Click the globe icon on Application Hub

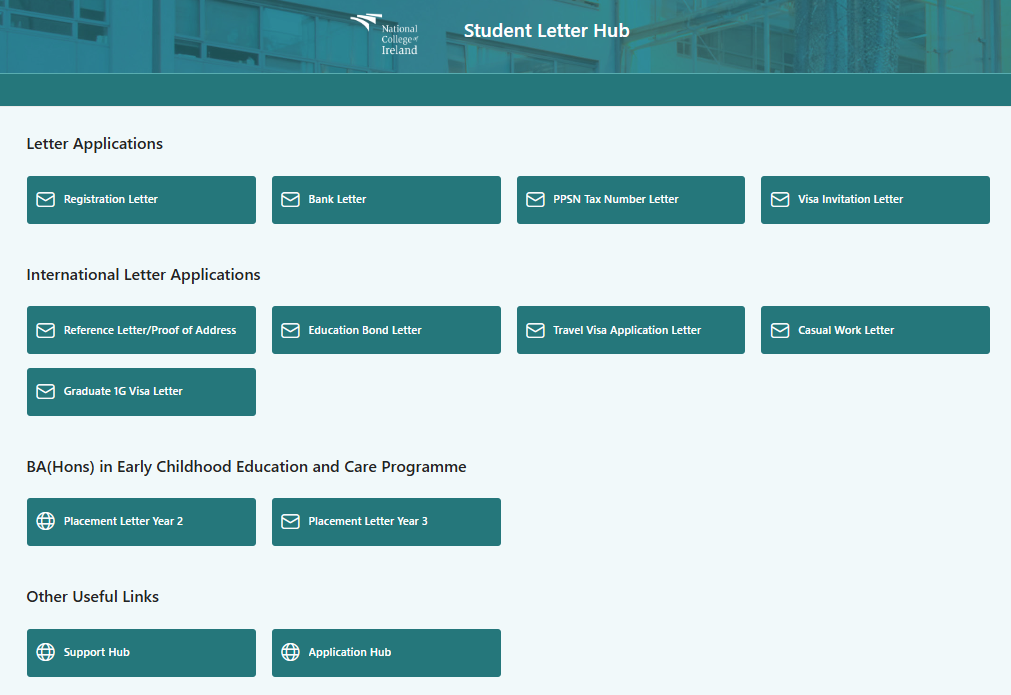click(290, 652)
